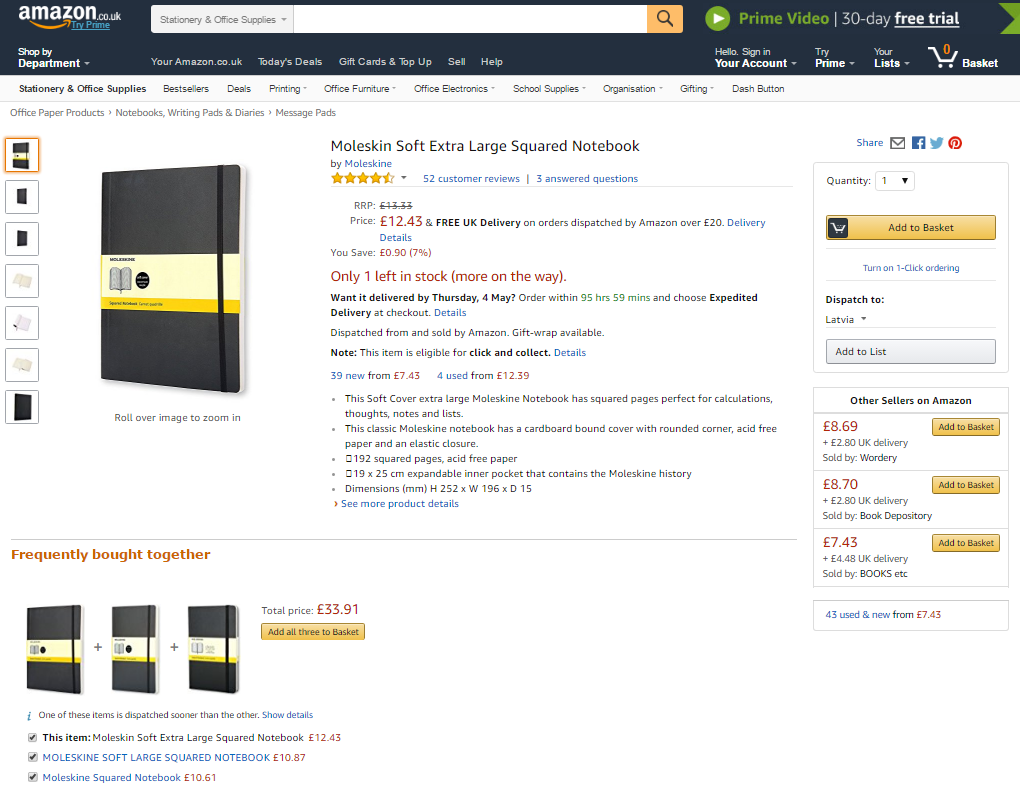Image resolution: width=1020 pixels, height=796 pixels.
Task: Open the School Supplies submenu
Action: click(x=549, y=89)
